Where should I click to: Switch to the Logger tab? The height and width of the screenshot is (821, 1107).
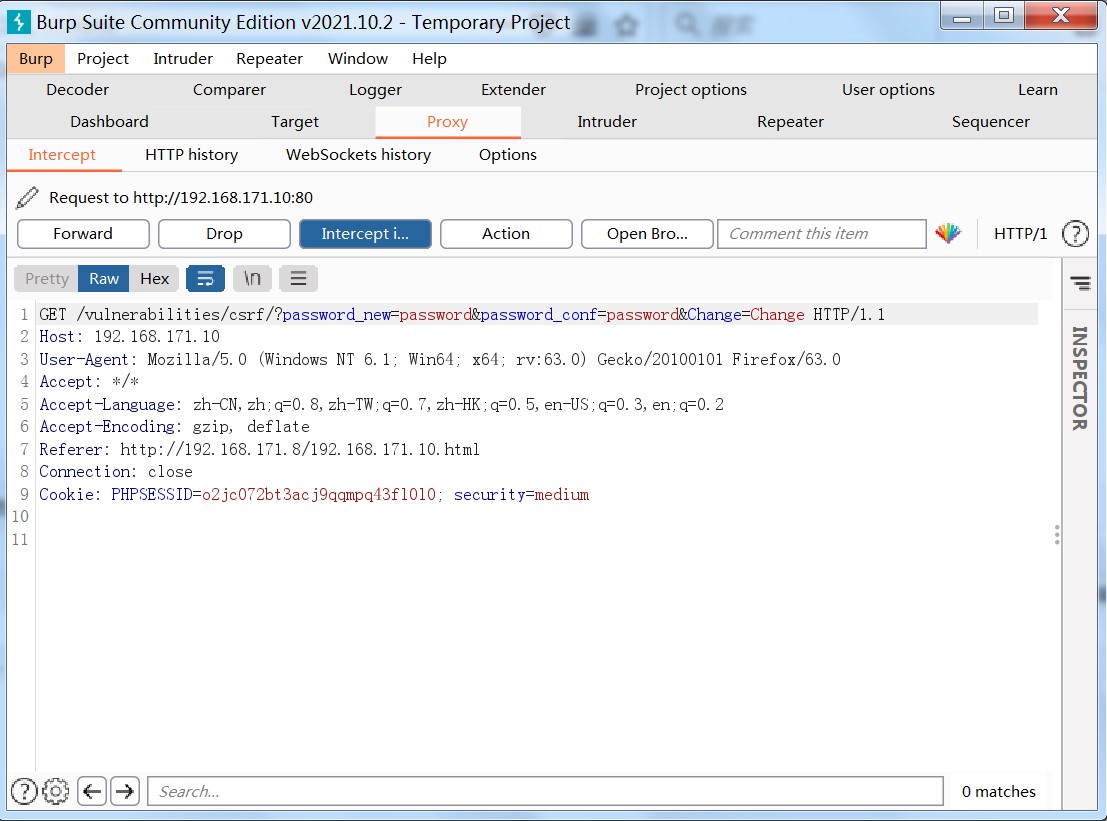tap(376, 90)
